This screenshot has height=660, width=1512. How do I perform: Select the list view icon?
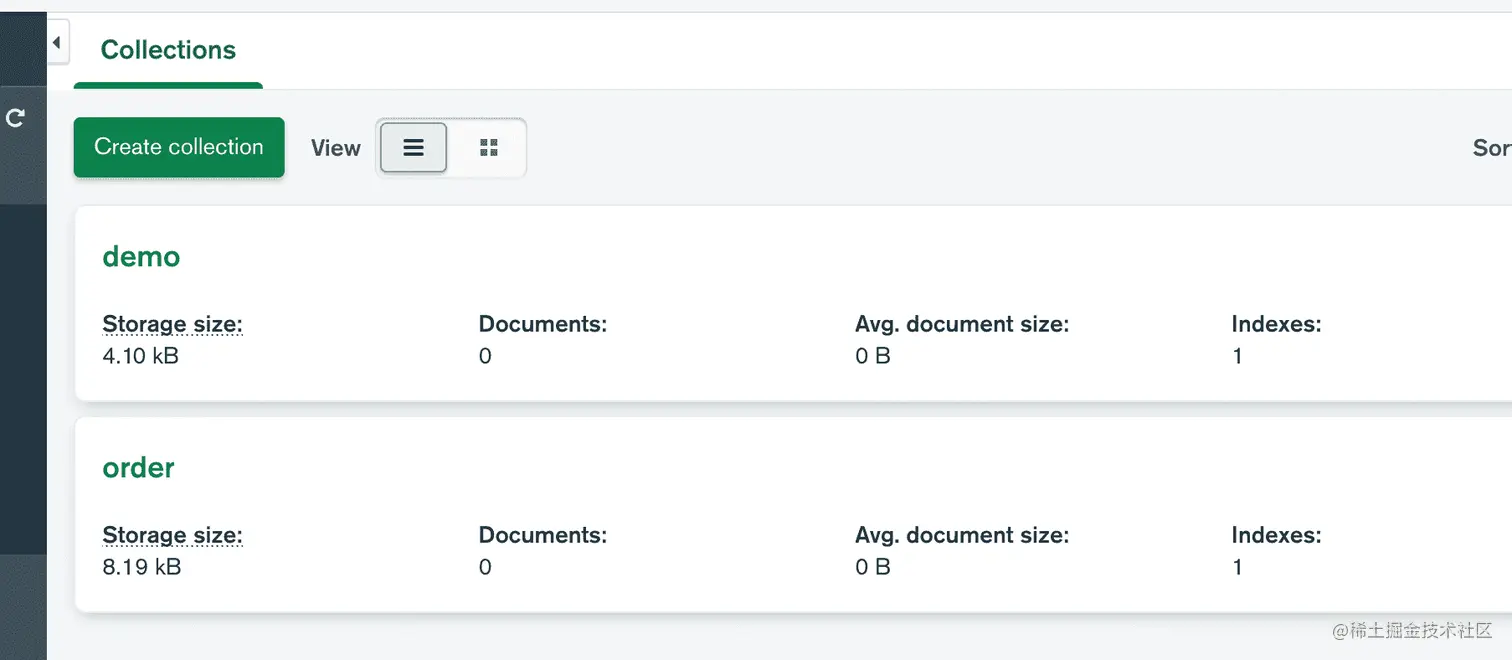pyautogui.click(x=414, y=148)
